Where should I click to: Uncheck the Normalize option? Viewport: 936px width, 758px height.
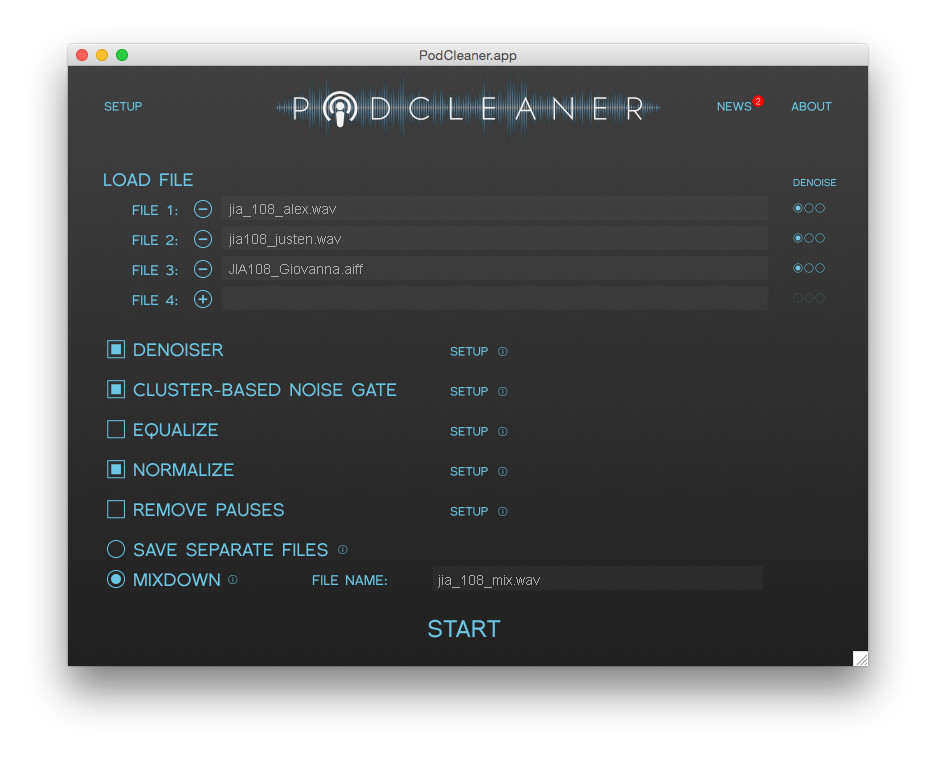116,469
